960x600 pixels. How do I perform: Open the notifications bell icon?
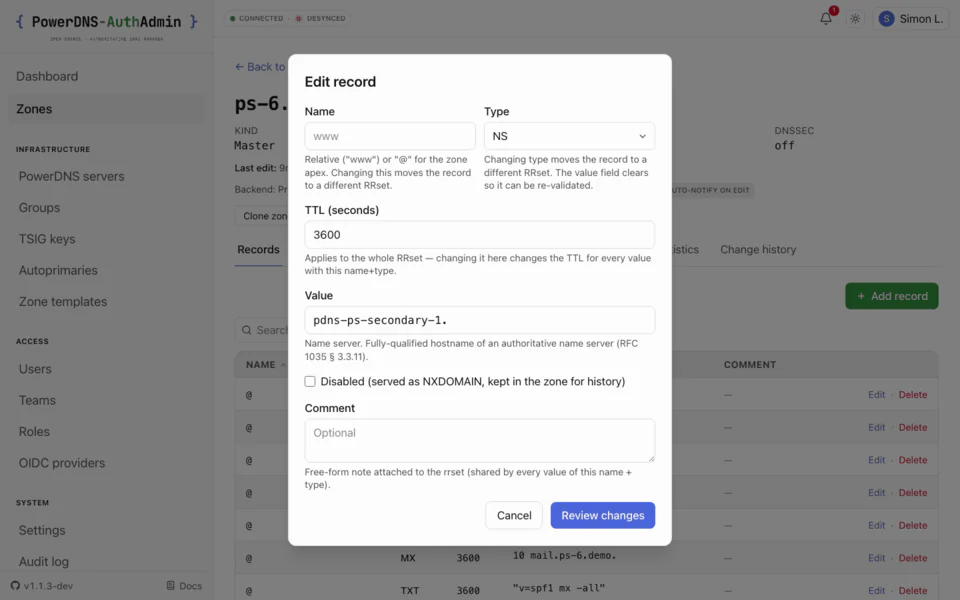click(826, 18)
